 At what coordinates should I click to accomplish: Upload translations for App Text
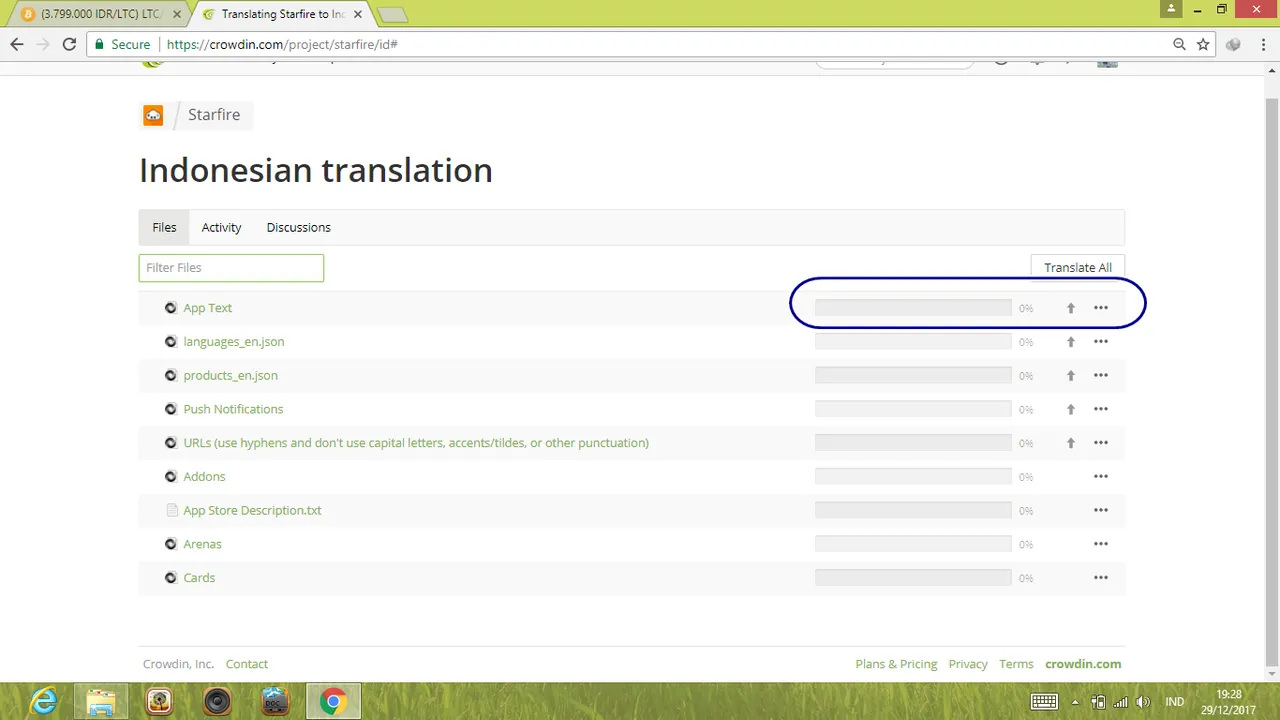coord(1070,308)
